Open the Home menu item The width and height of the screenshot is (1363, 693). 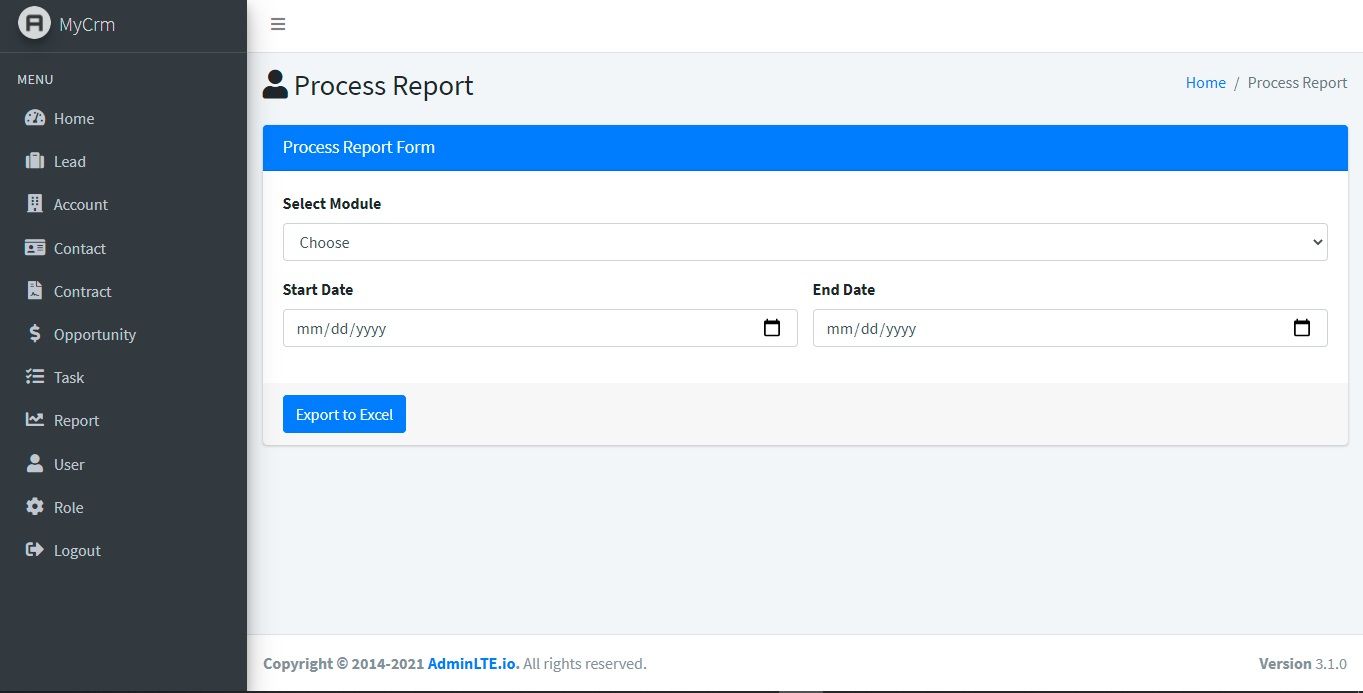(x=123, y=118)
